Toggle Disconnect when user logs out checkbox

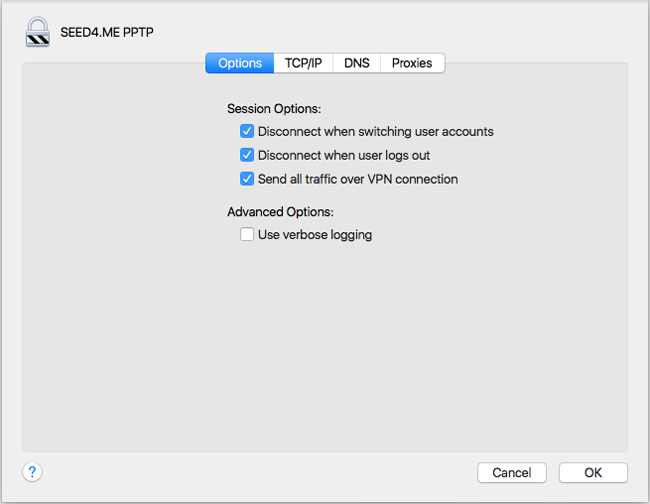pyautogui.click(x=247, y=155)
